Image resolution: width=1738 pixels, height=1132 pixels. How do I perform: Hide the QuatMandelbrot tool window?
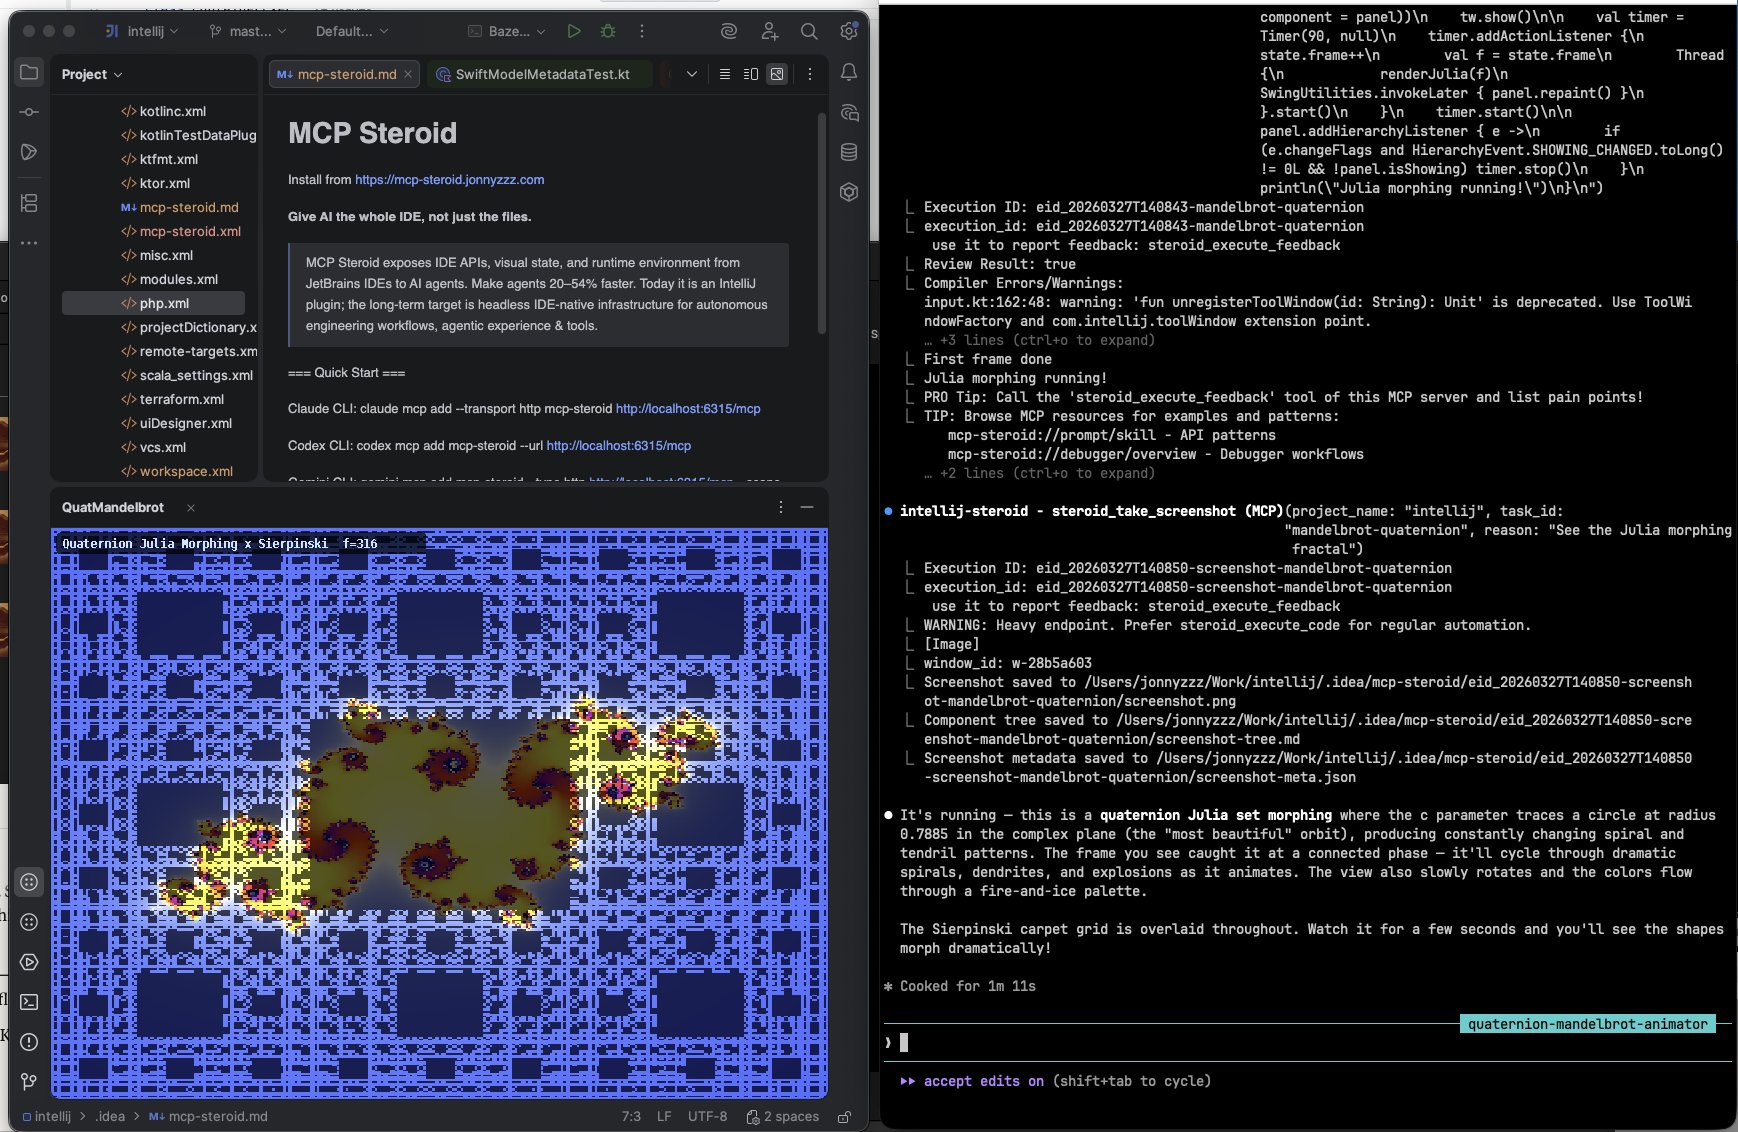(807, 507)
